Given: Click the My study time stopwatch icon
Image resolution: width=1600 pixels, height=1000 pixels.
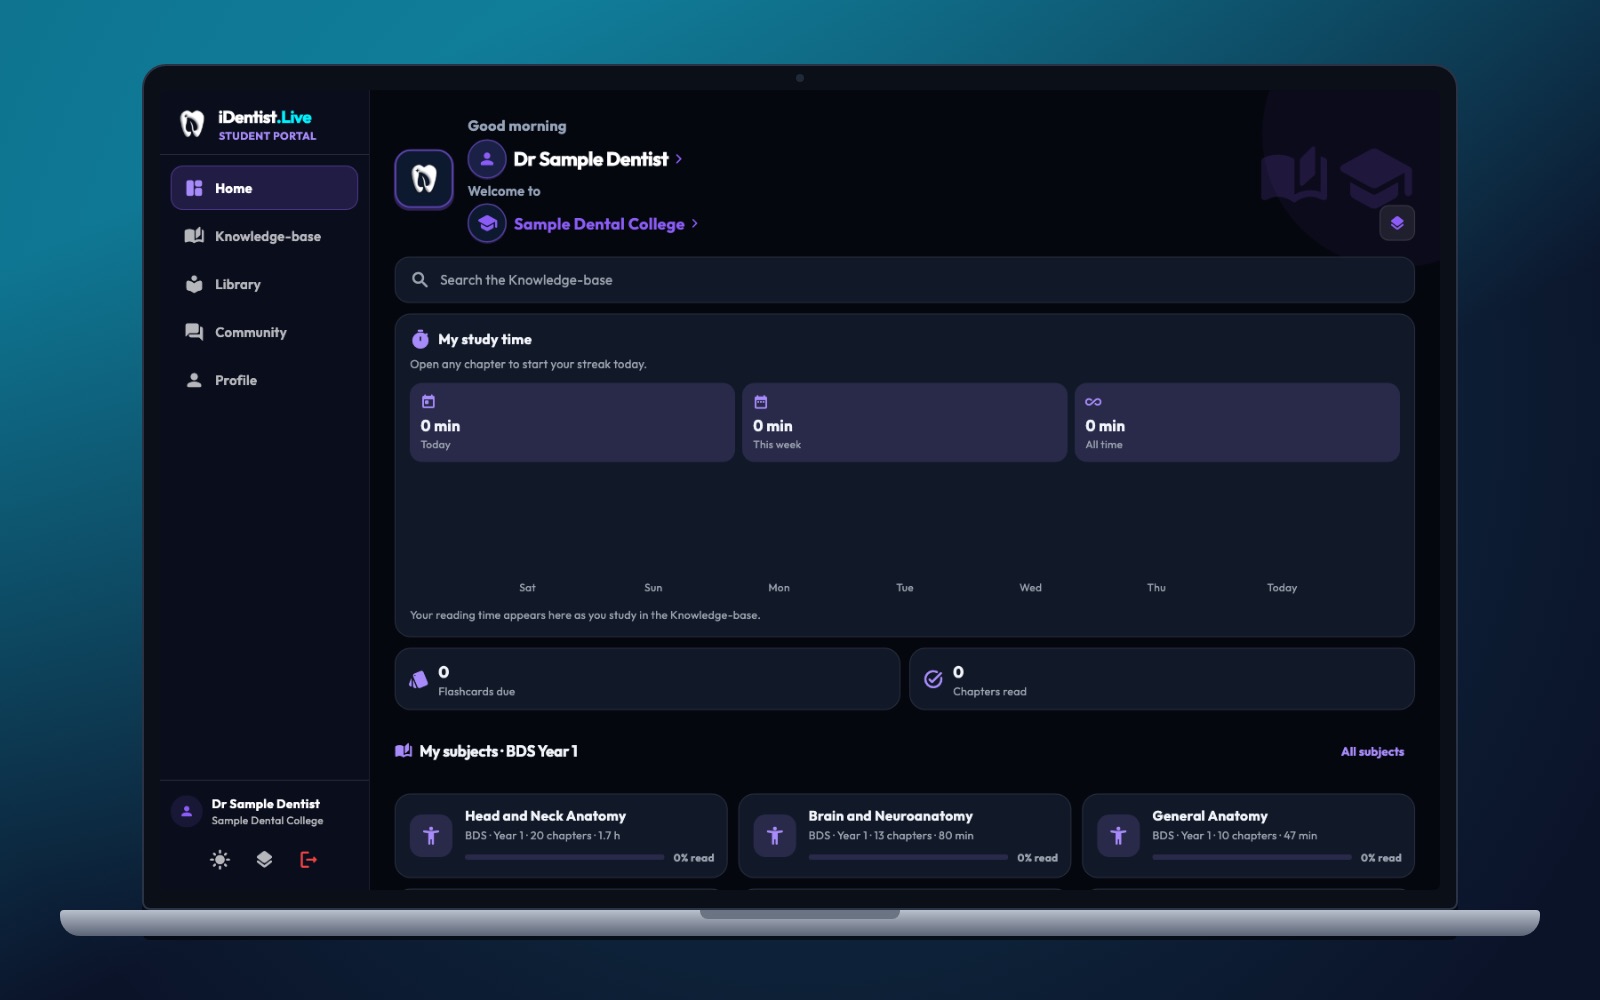Looking at the screenshot, I should 420,339.
